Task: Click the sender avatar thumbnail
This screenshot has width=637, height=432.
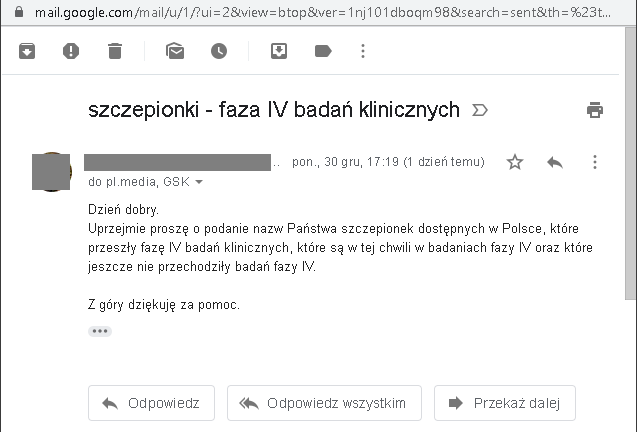Action: click(x=52, y=172)
